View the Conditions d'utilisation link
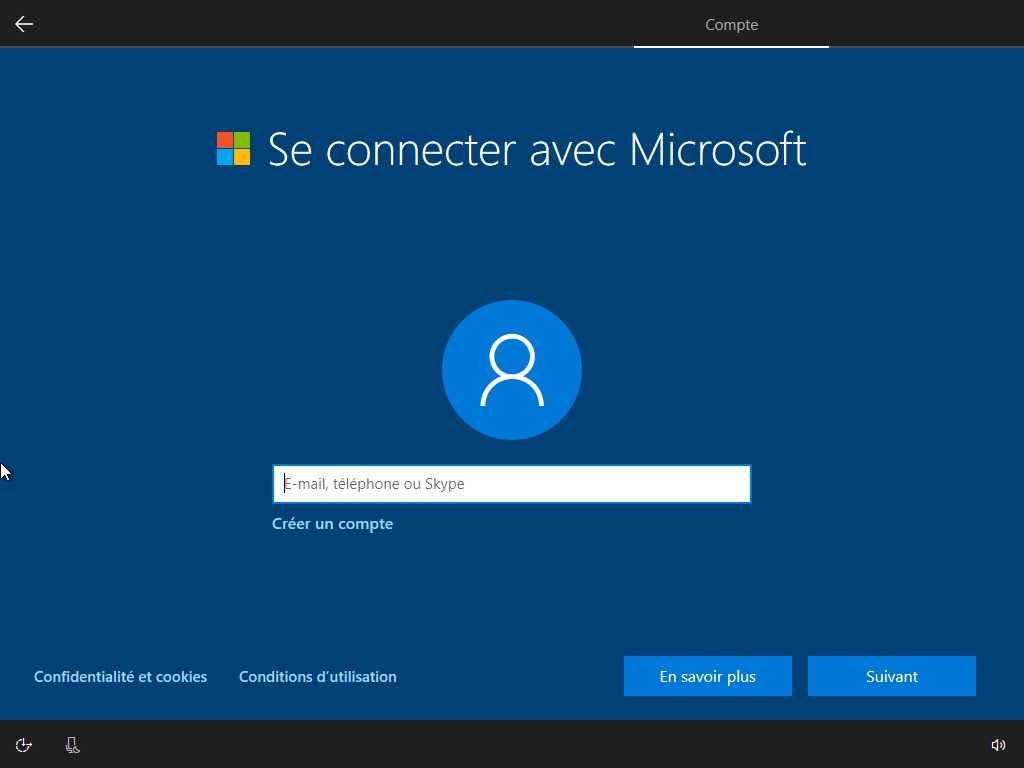This screenshot has width=1024, height=768. [x=317, y=677]
